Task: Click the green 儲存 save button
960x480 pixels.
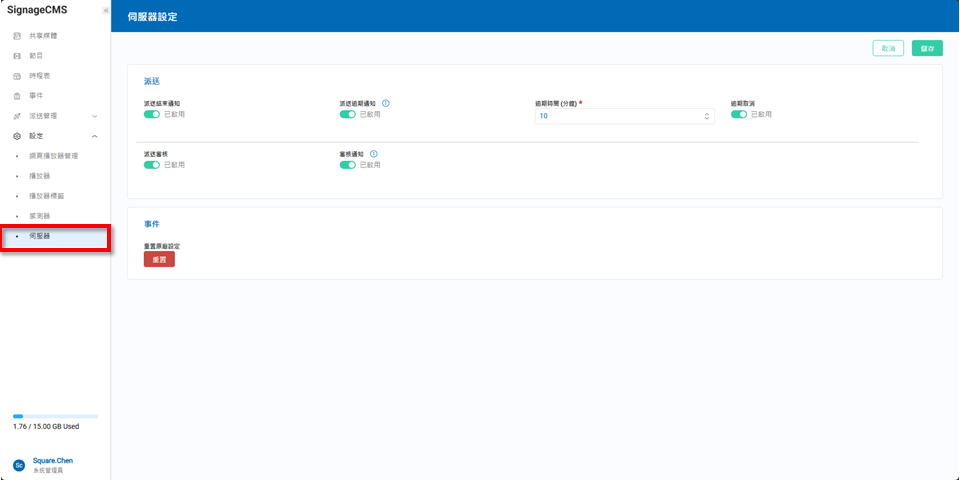Action: point(927,48)
